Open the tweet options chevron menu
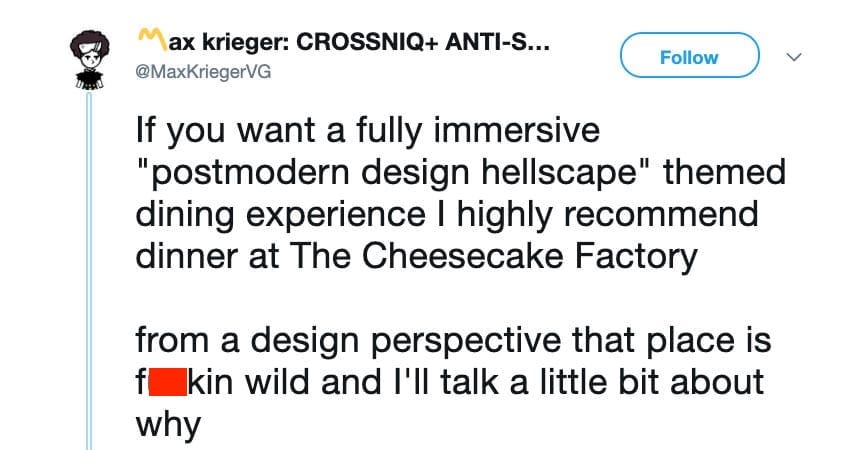 pos(794,57)
